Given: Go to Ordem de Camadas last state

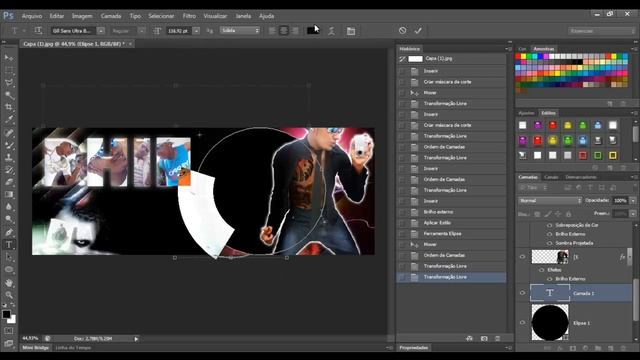Looking at the screenshot, I should click(444, 255).
